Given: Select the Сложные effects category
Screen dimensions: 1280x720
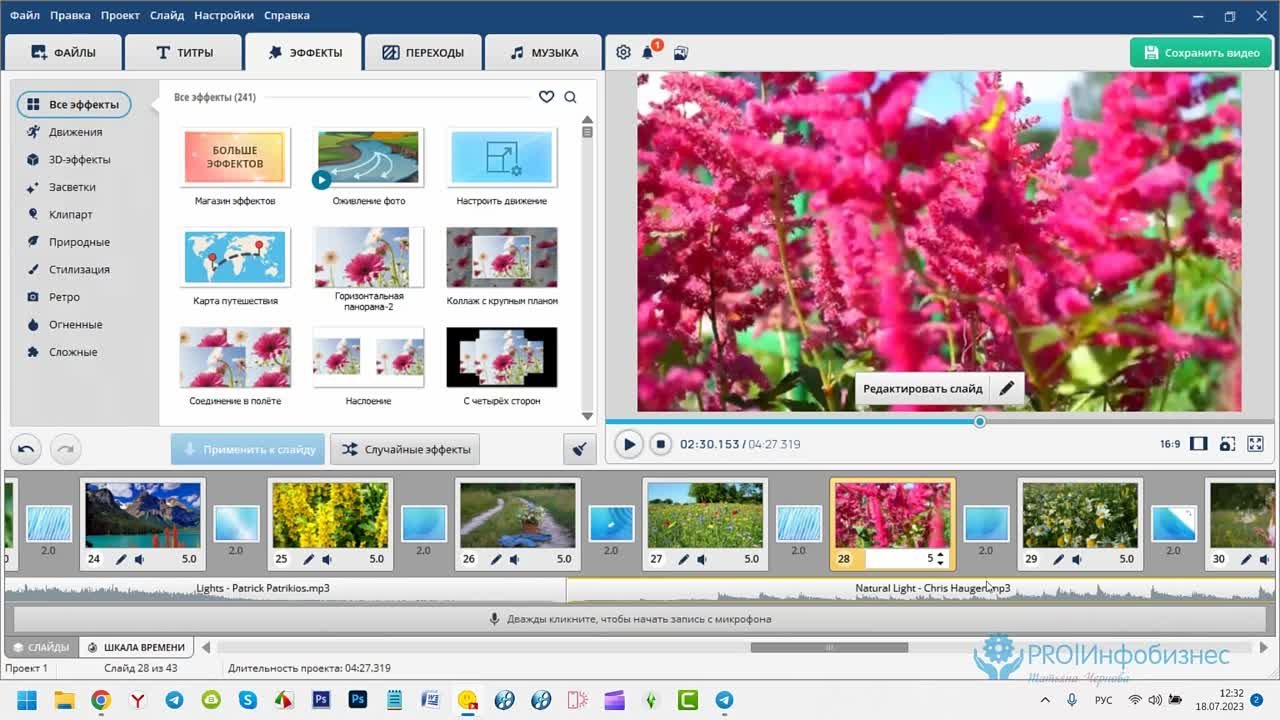Looking at the screenshot, I should pyautogui.click(x=73, y=352).
